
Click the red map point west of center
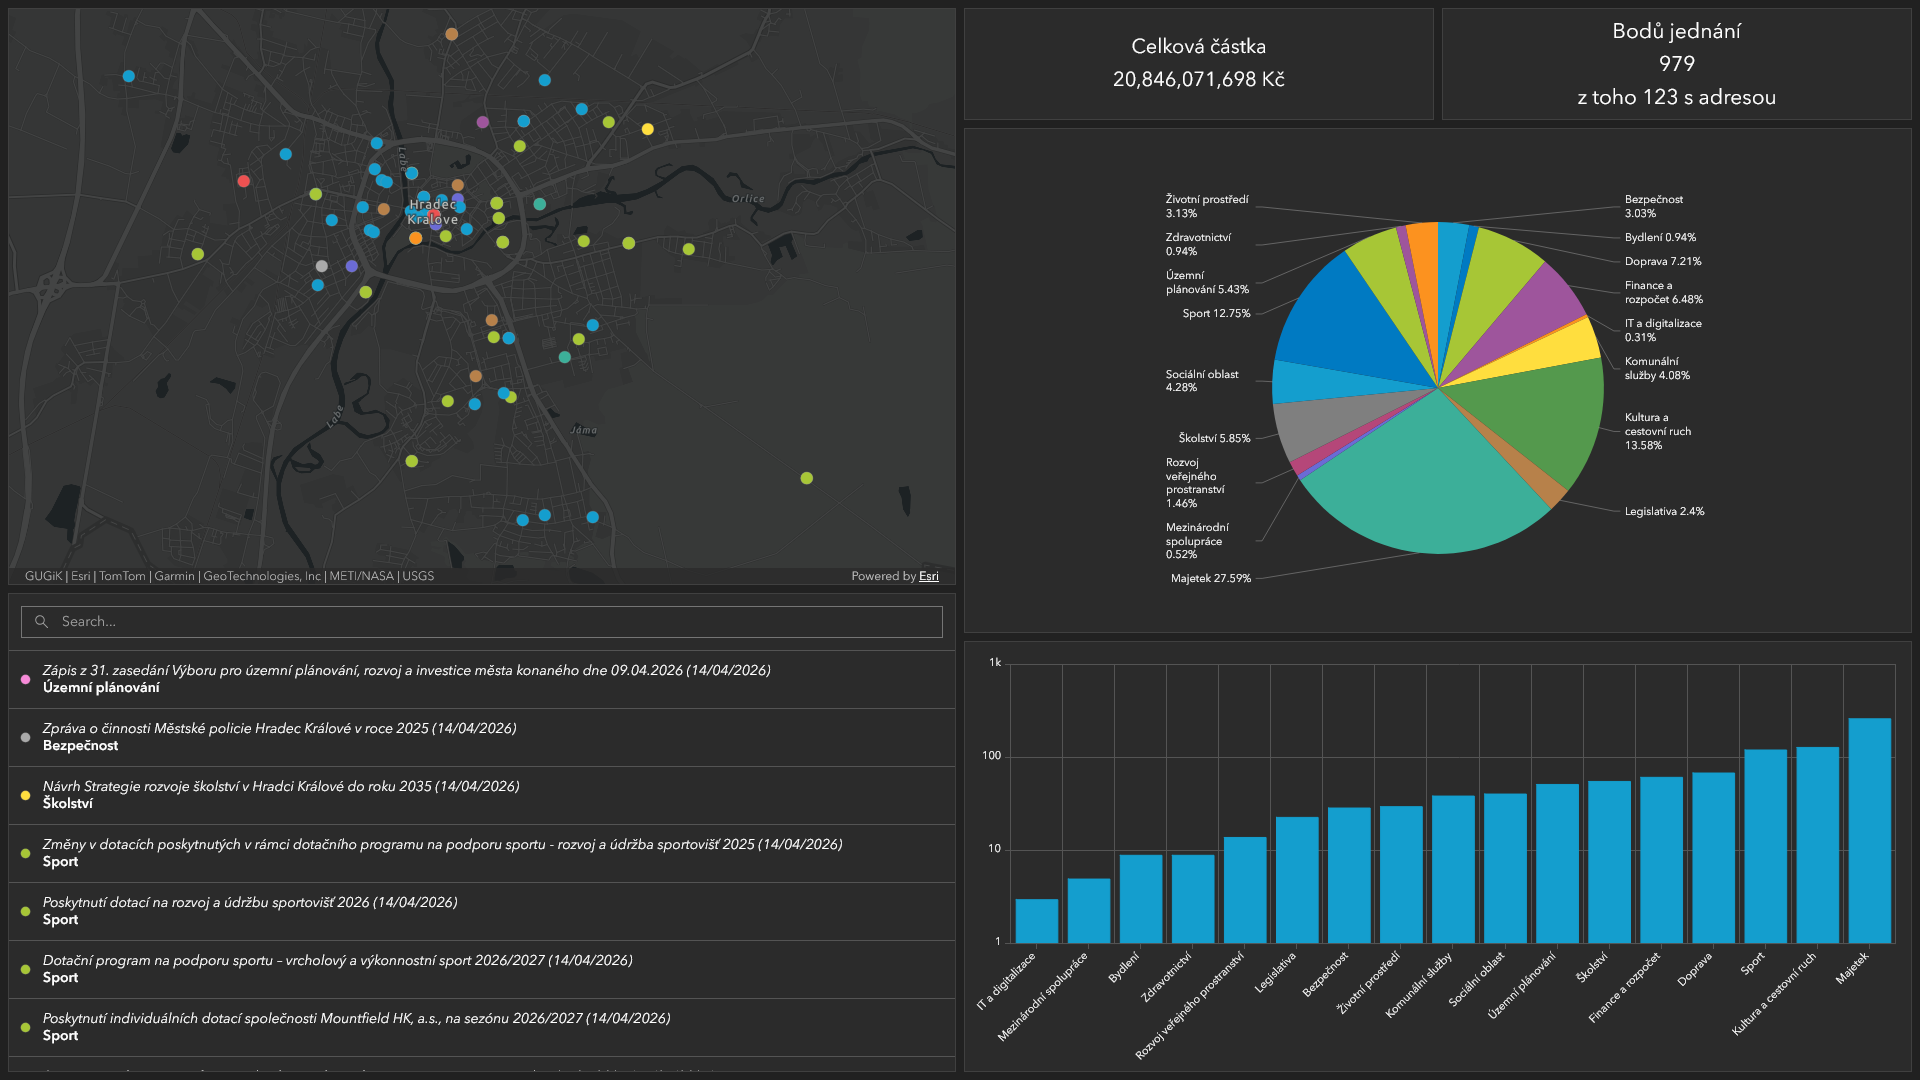[243, 181]
